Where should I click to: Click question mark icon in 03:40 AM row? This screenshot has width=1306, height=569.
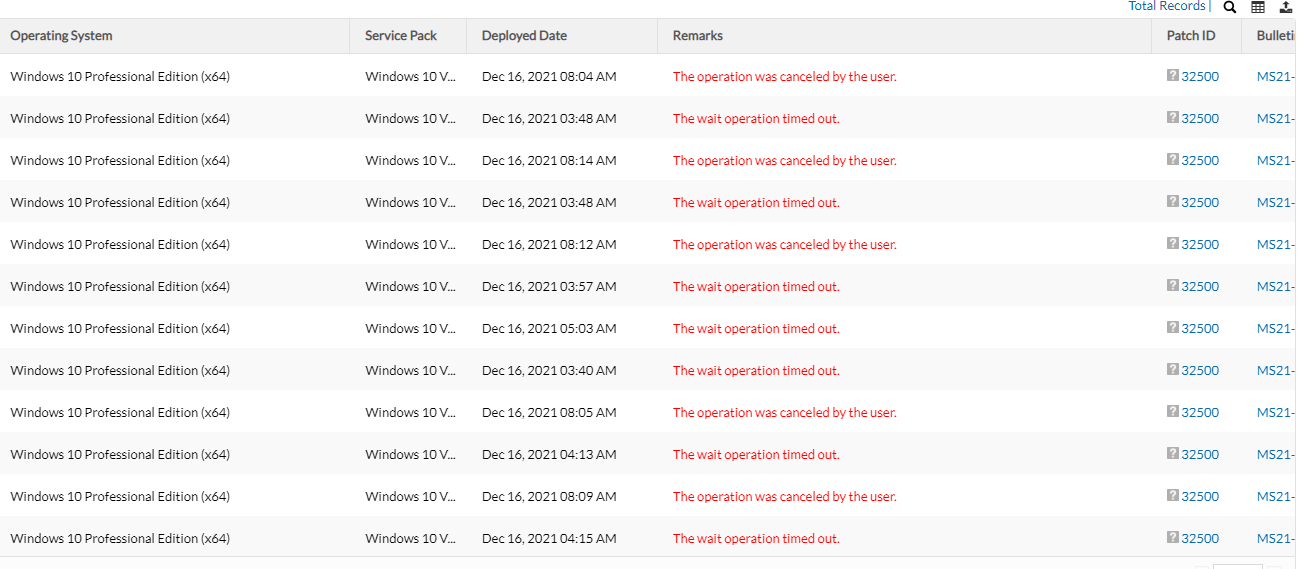point(1172,369)
